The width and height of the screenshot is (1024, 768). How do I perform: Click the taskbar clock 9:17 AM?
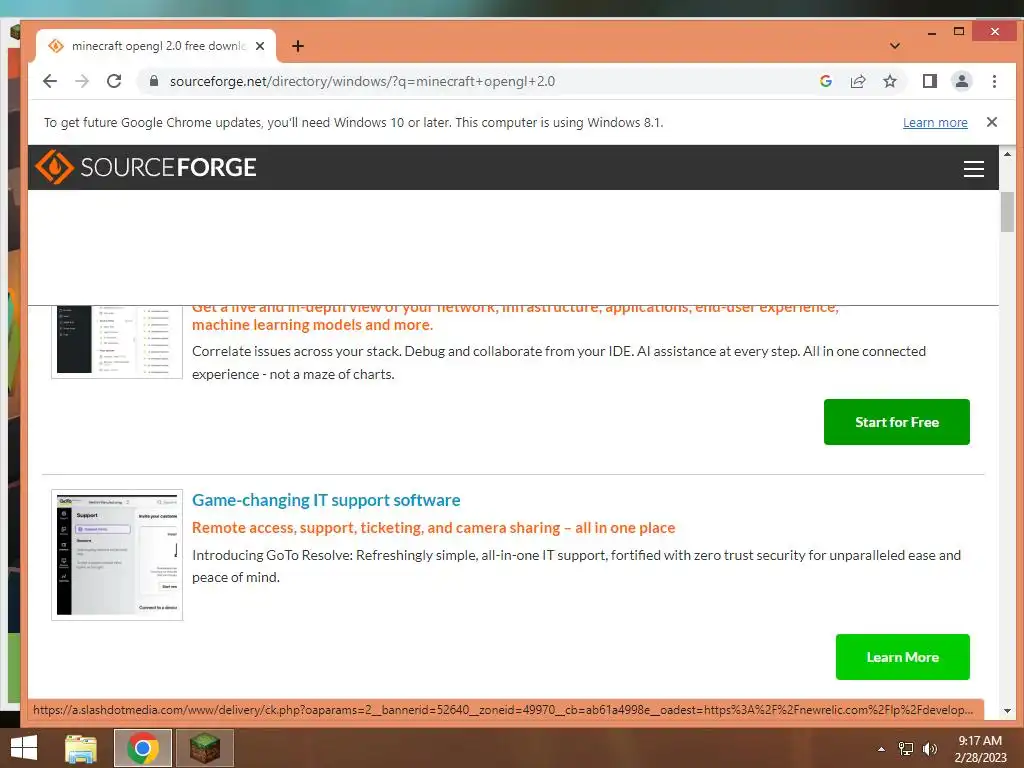[980, 748]
